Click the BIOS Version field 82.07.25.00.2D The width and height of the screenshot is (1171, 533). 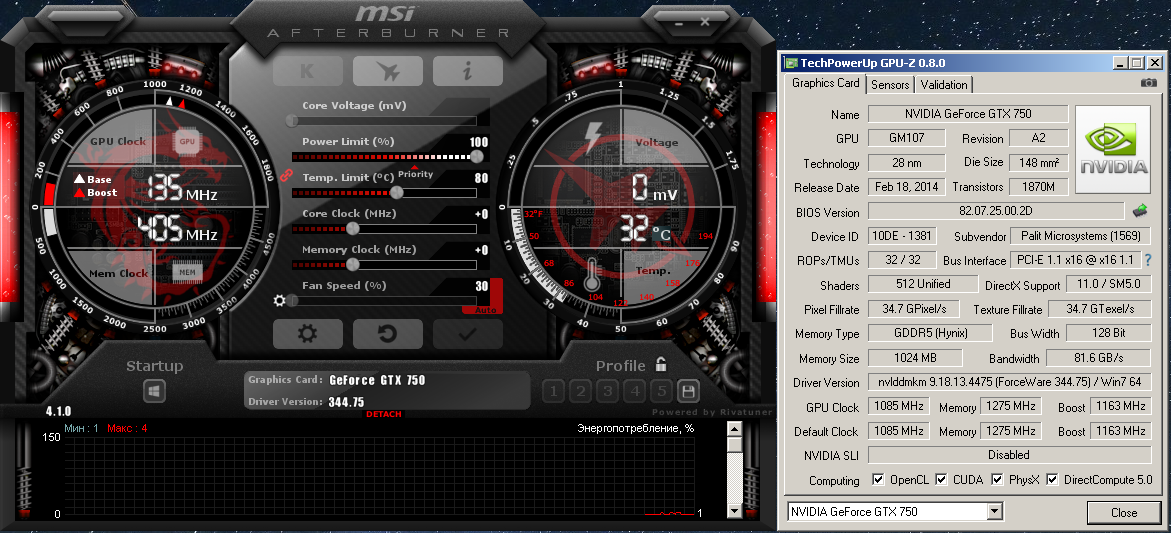[x=996, y=211]
